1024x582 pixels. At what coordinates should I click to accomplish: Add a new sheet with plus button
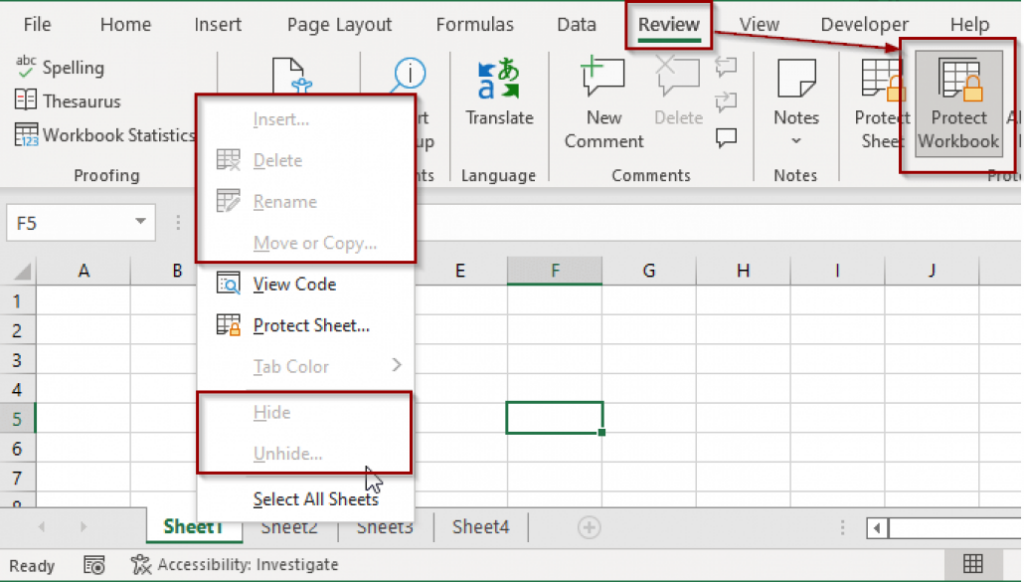(x=588, y=527)
